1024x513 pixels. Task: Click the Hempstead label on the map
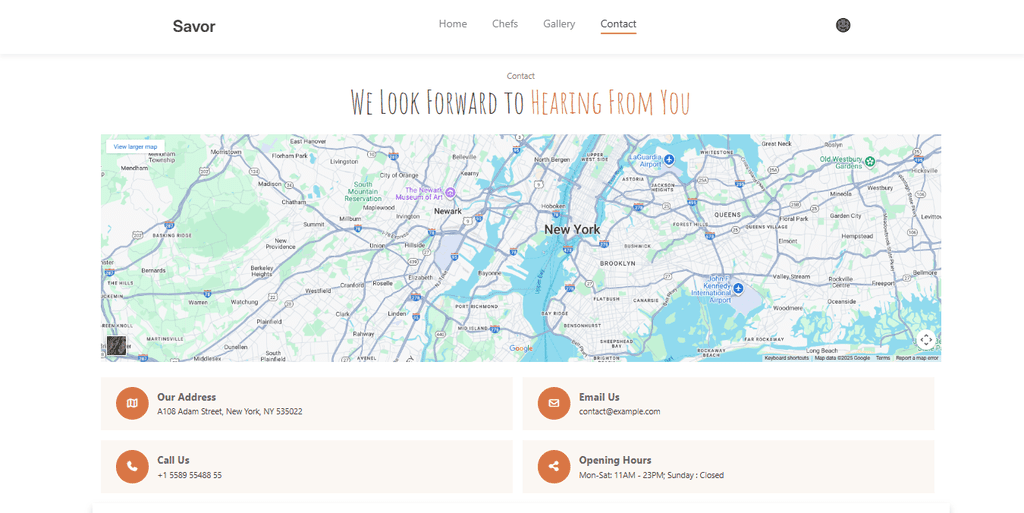point(857,236)
